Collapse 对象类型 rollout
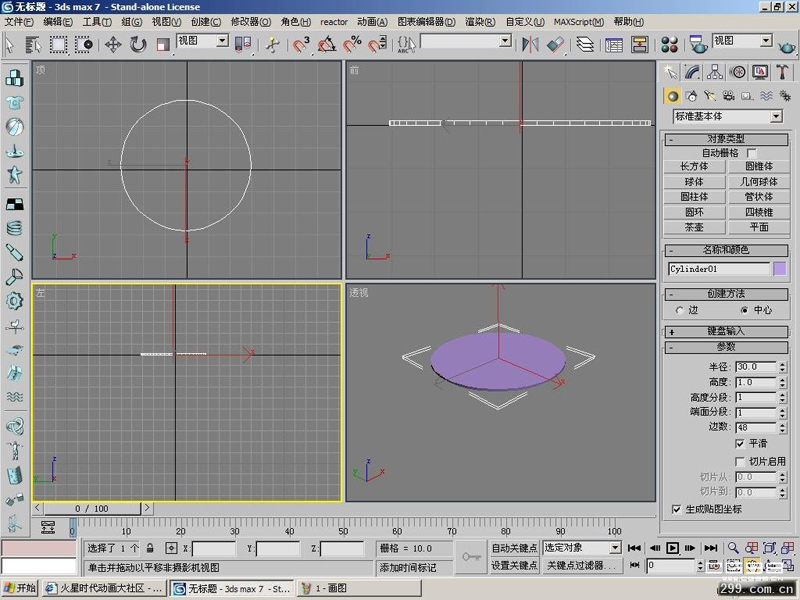Screen dimensions: 800x600 pyautogui.click(x=726, y=139)
